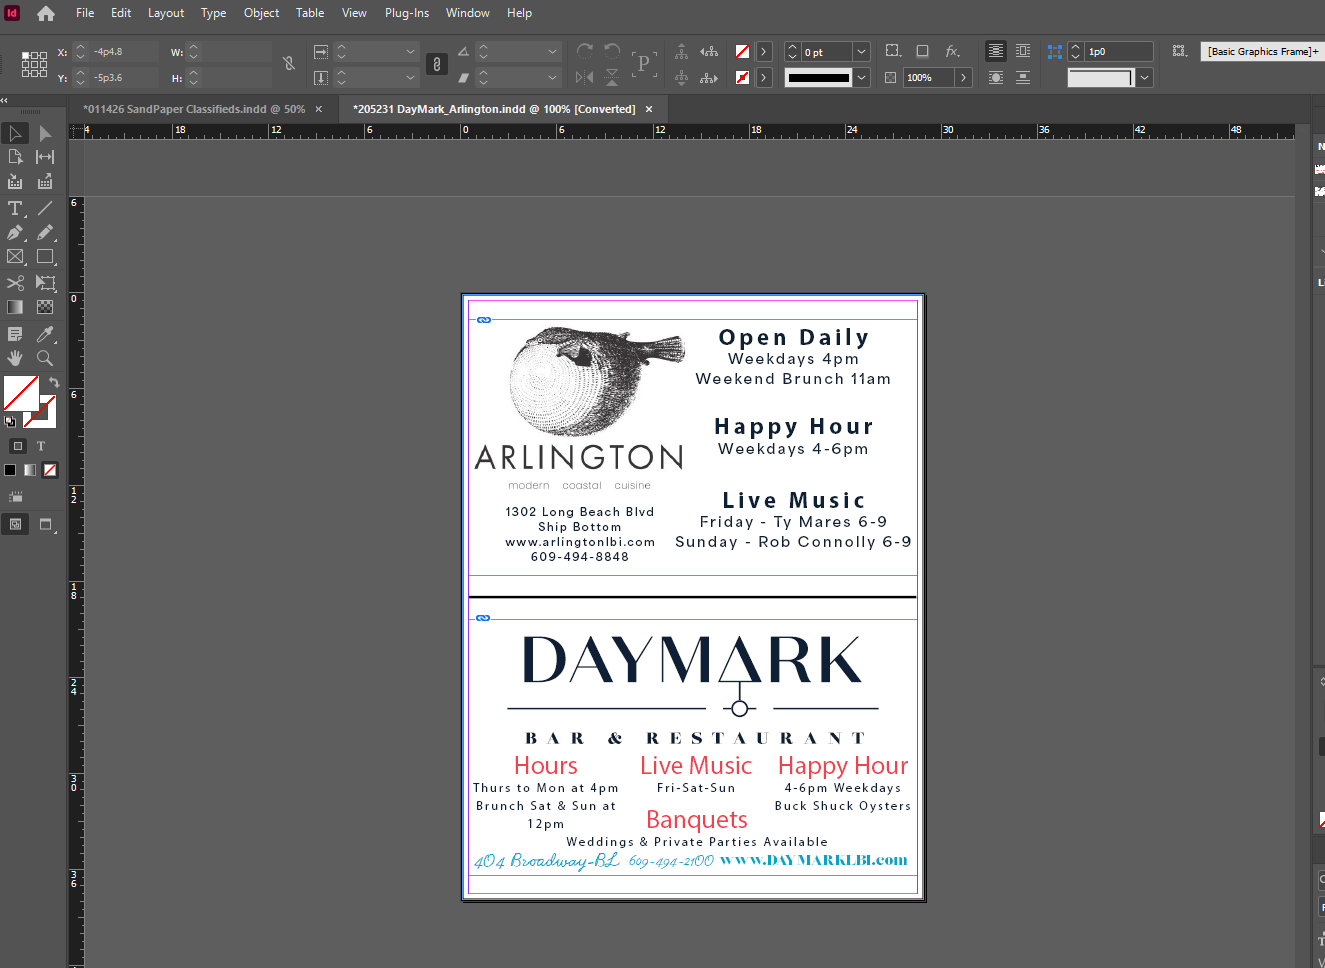This screenshot has width=1325, height=968.
Task: Select wrap around bounding box option
Action: point(1023,51)
